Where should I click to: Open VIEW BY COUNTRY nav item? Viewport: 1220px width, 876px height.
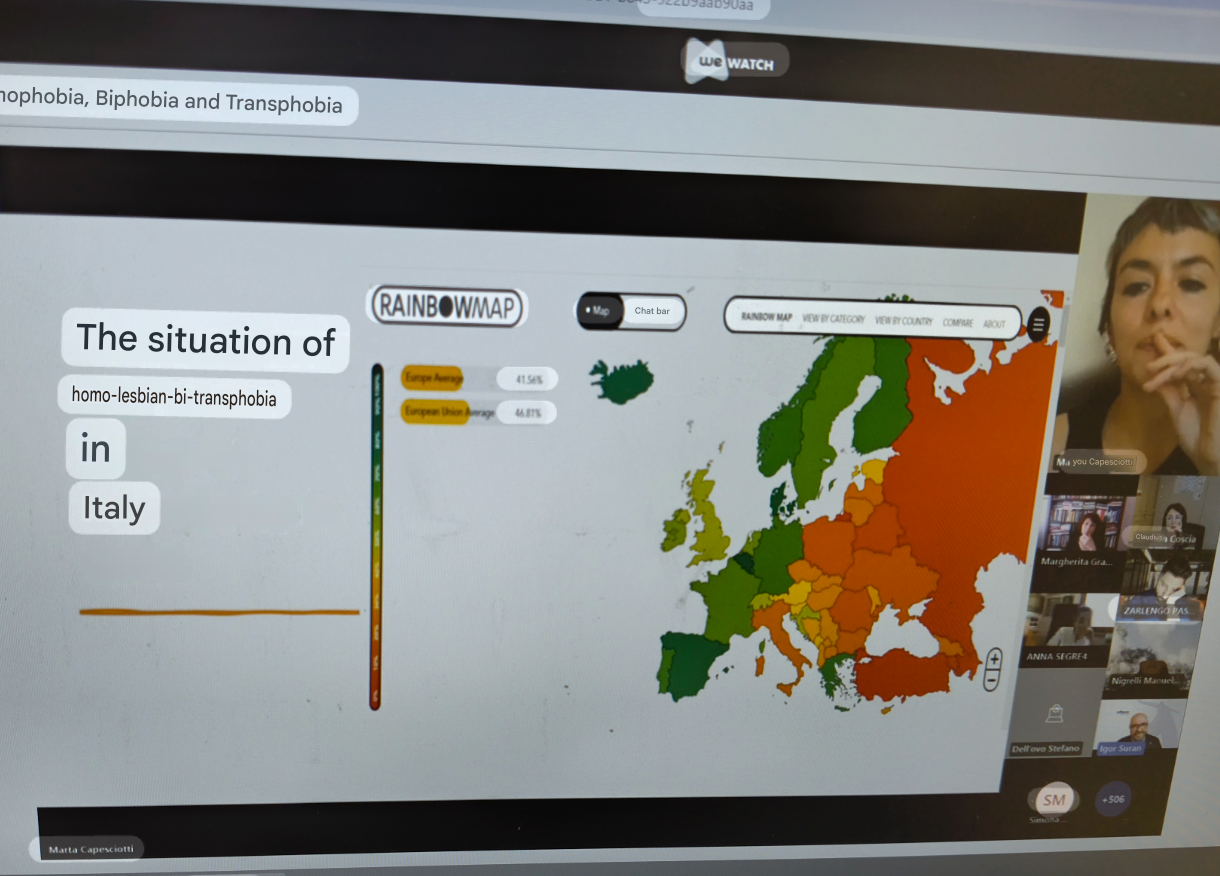903,321
